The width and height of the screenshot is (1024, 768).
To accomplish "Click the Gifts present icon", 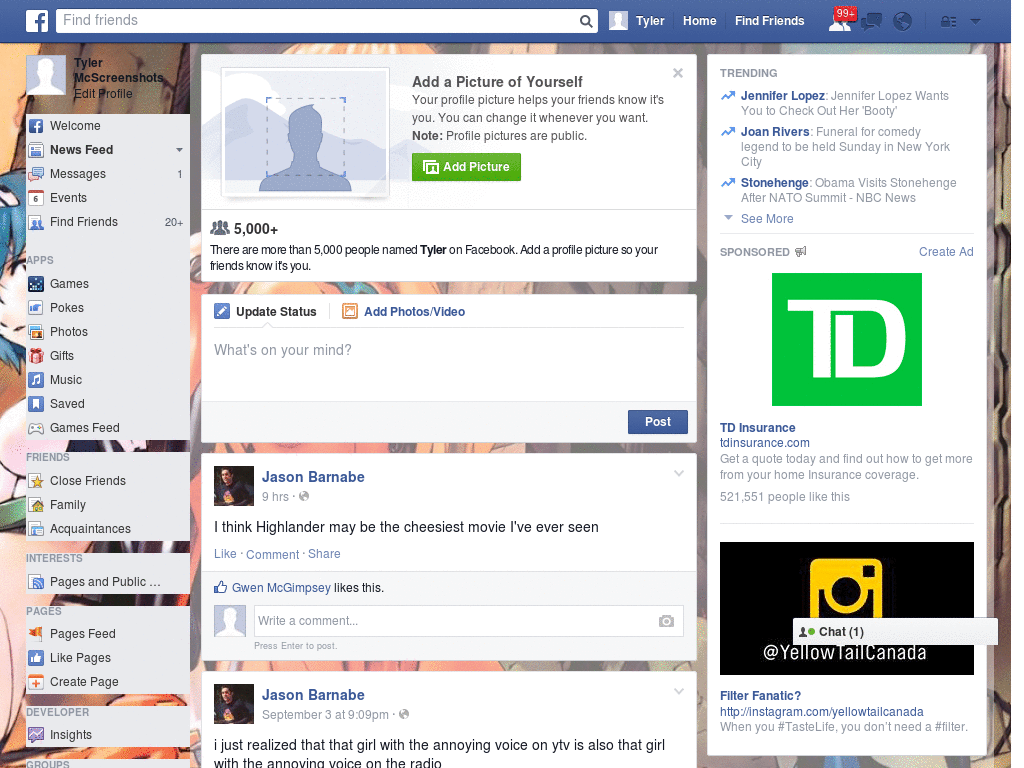I will (x=36, y=356).
